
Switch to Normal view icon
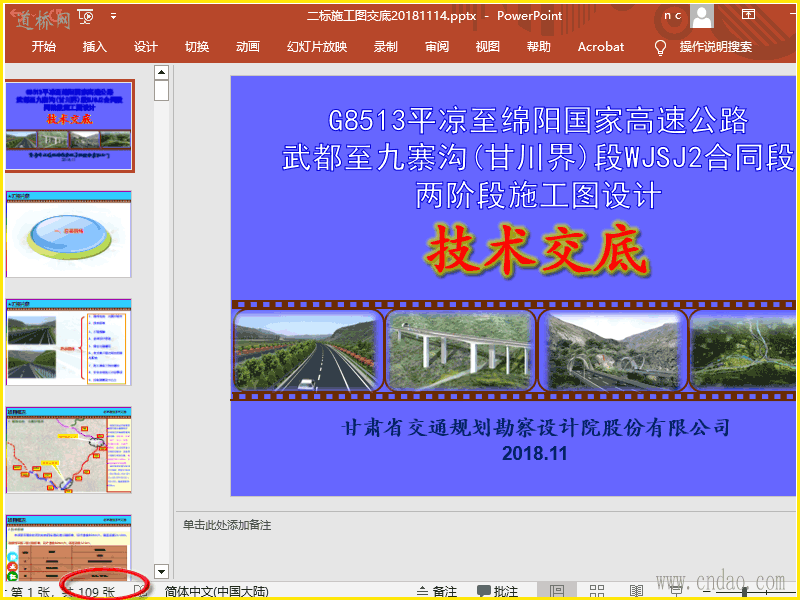coord(557,591)
